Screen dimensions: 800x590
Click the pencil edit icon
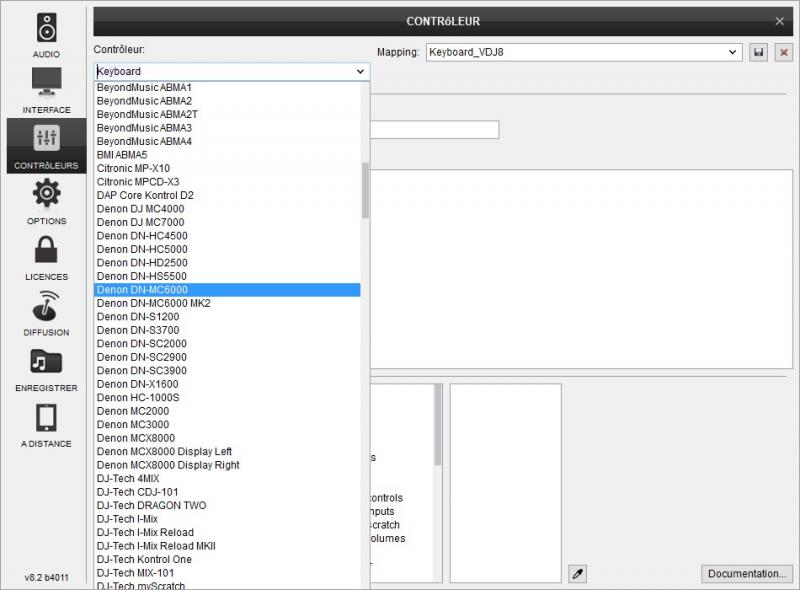click(x=577, y=573)
